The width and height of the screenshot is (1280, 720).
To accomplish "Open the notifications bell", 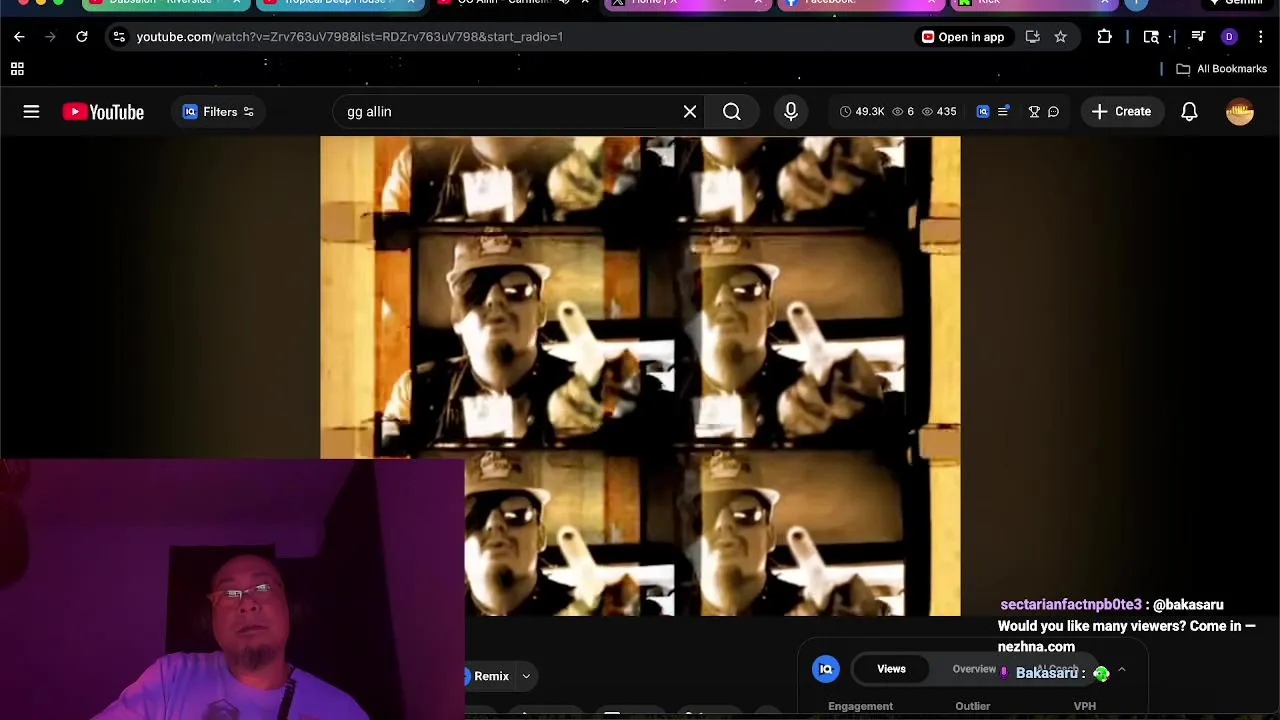I will 1189,112.
